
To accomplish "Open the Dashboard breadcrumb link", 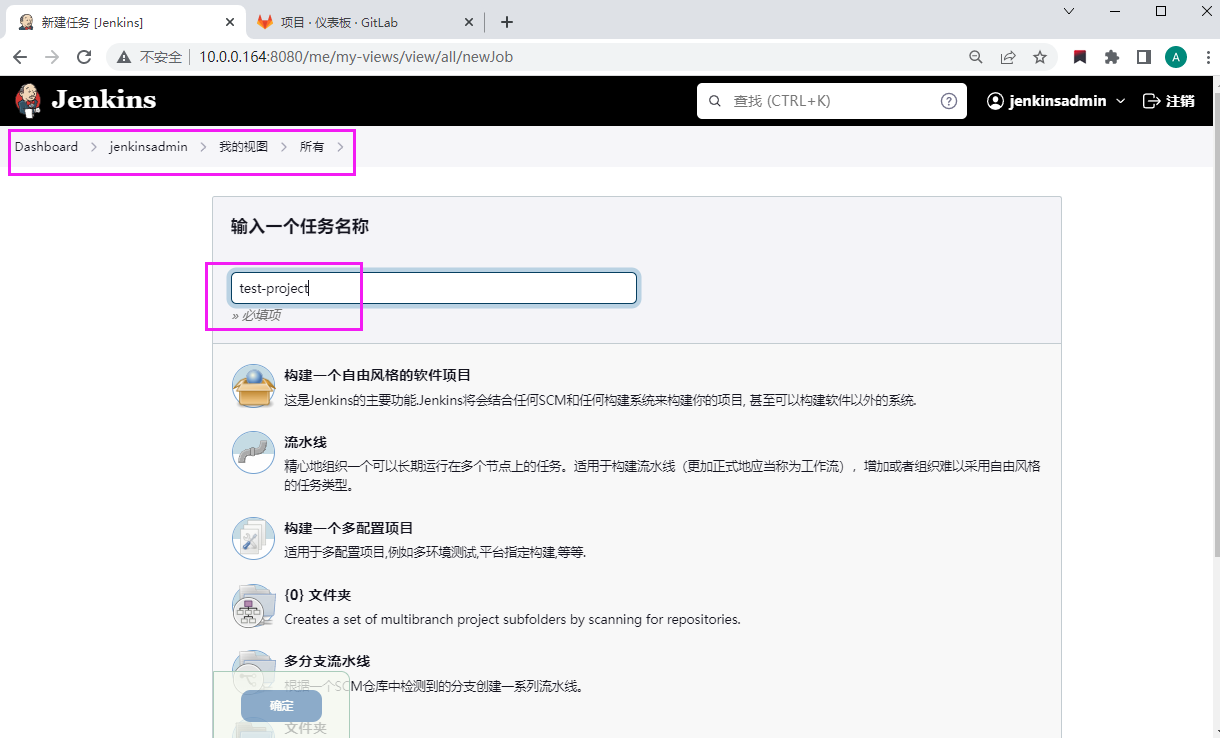I will tap(46, 147).
